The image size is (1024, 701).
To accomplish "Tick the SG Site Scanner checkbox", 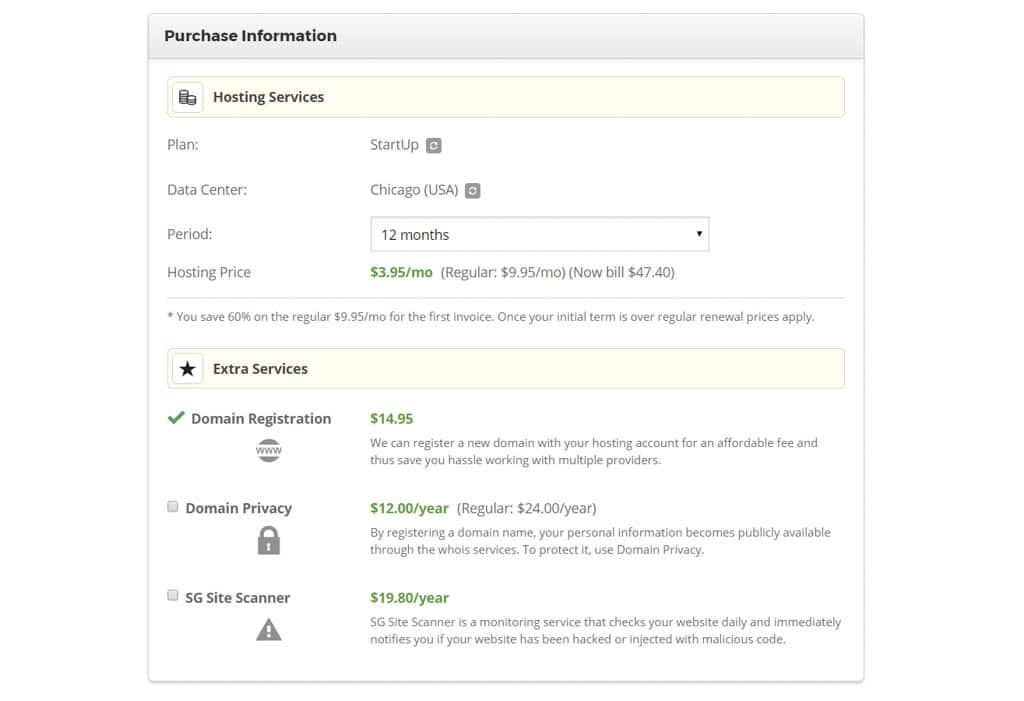I will tap(172, 595).
